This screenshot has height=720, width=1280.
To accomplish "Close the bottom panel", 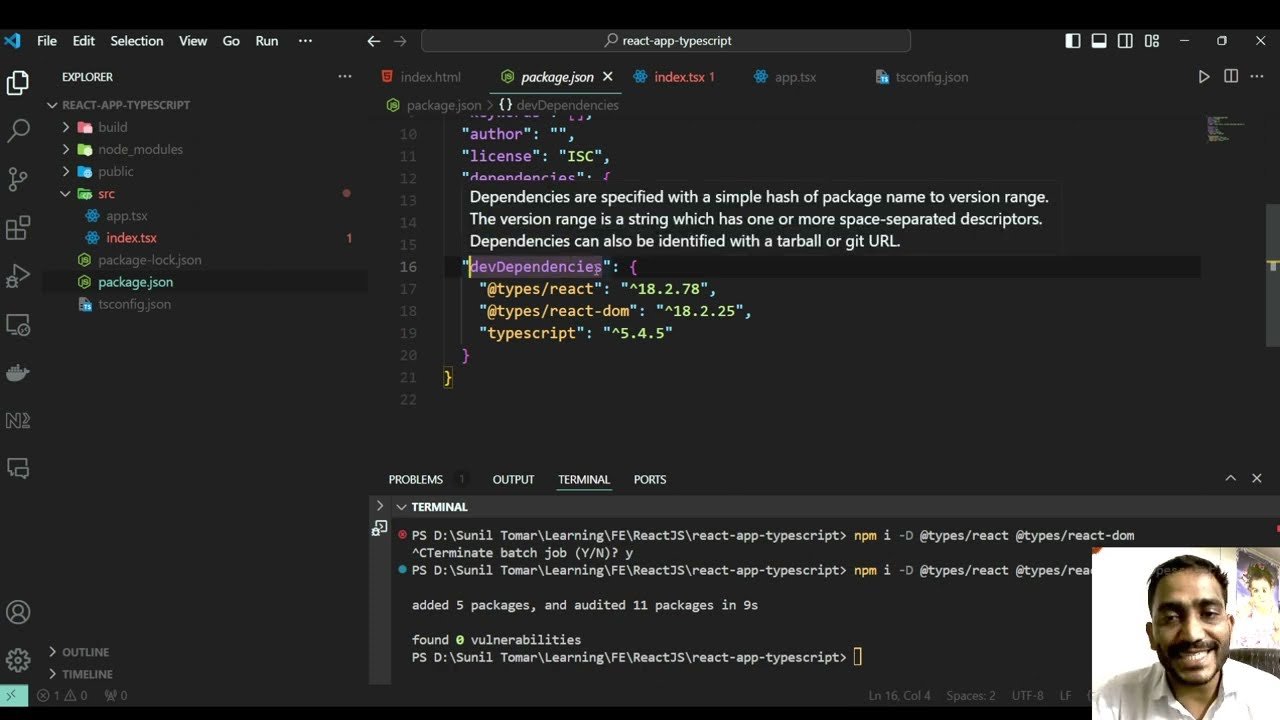I will pos(1257,479).
